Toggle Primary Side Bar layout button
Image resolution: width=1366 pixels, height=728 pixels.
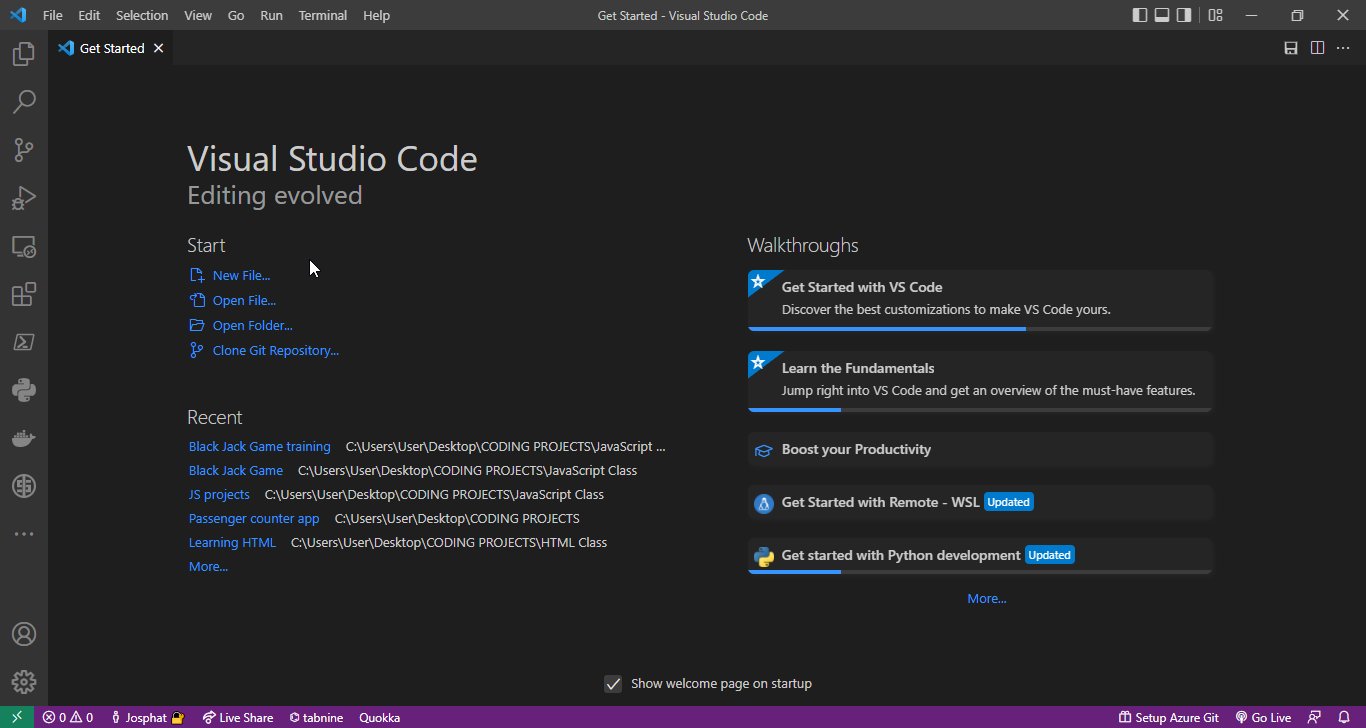(x=1140, y=15)
